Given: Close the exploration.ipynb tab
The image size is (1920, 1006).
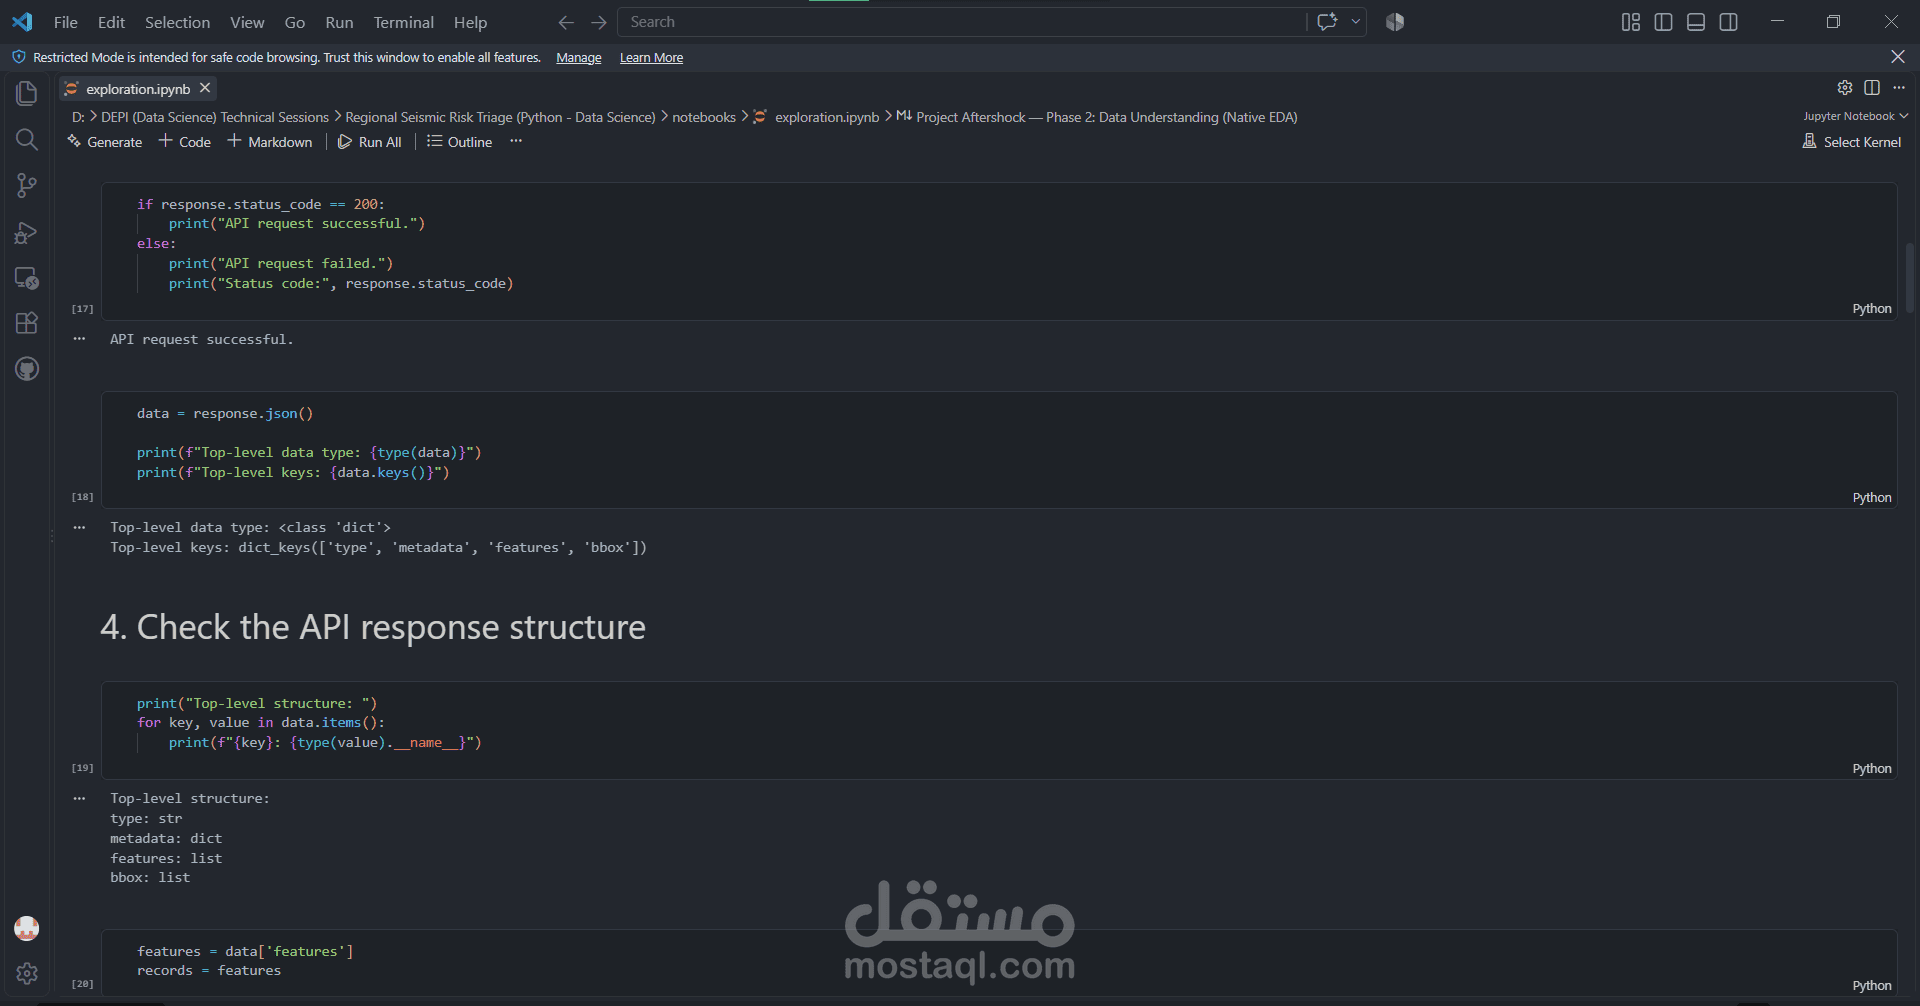Looking at the screenshot, I should (205, 88).
